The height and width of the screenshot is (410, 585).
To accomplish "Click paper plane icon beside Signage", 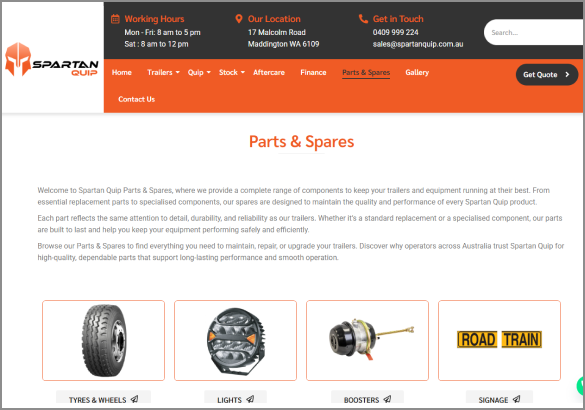I will tap(516, 399).
